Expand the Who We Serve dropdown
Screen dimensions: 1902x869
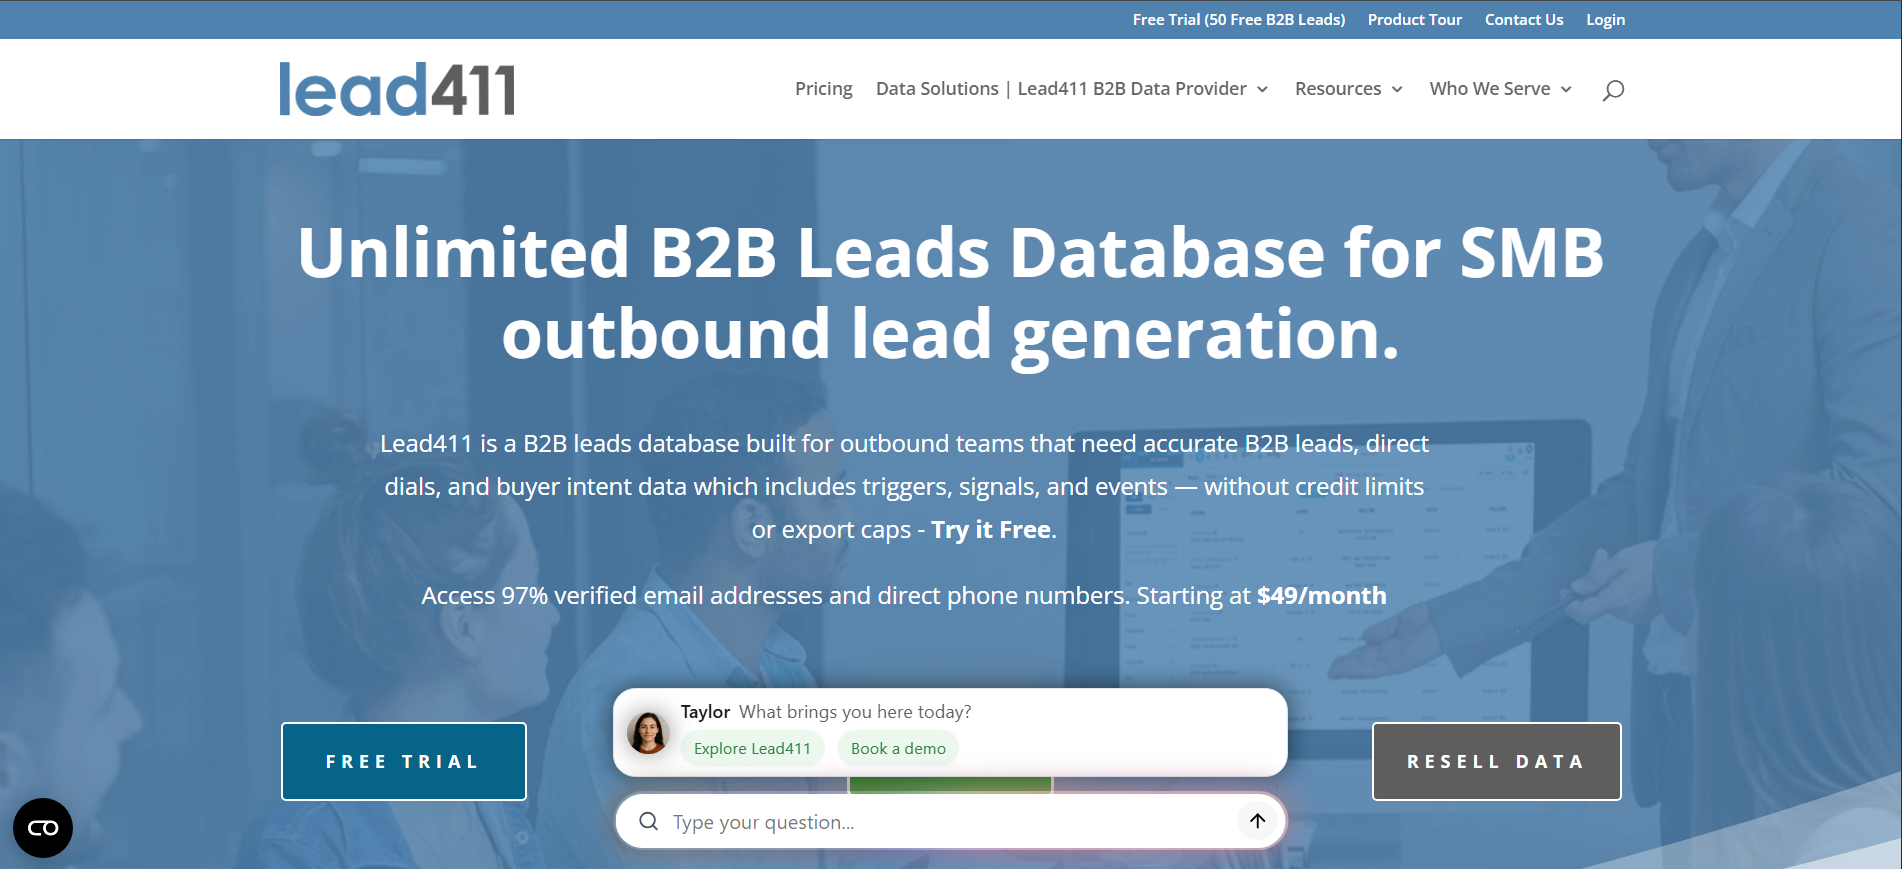[1501, 89]
